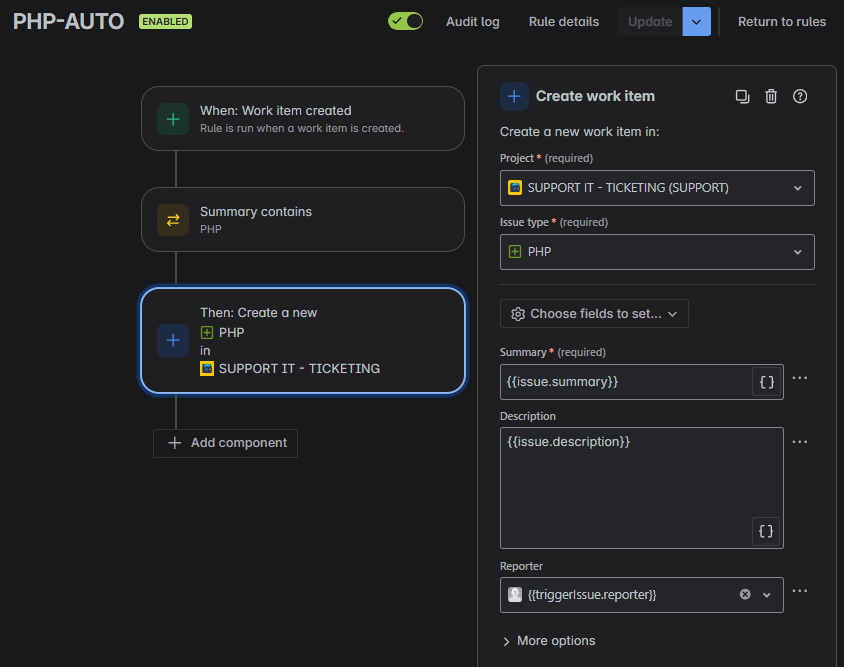Select the Then: Create a new action card
Viewport: 844px width, 667px height.
pyautogui.click(x=303, y=340)
